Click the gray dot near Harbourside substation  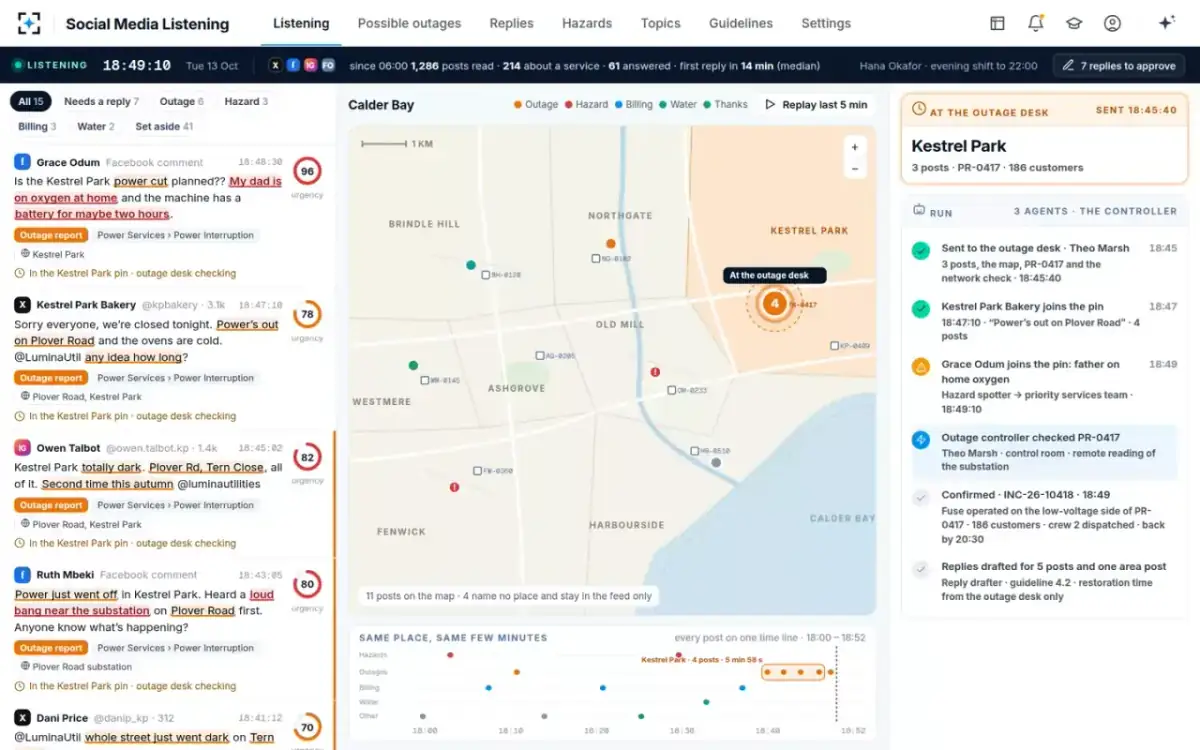[x=715, y=462]
